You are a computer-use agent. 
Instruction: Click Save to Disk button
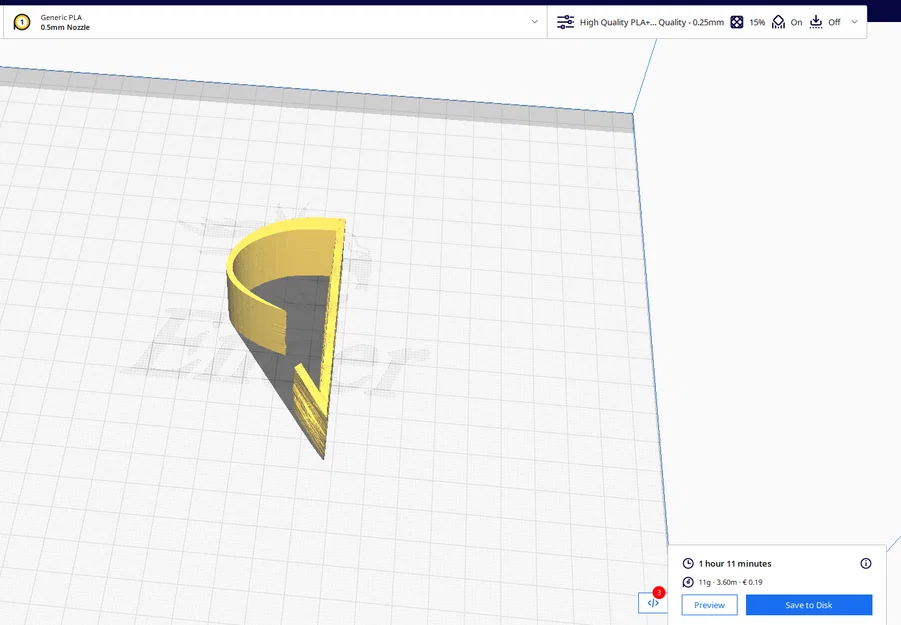[x=809, y=605]
